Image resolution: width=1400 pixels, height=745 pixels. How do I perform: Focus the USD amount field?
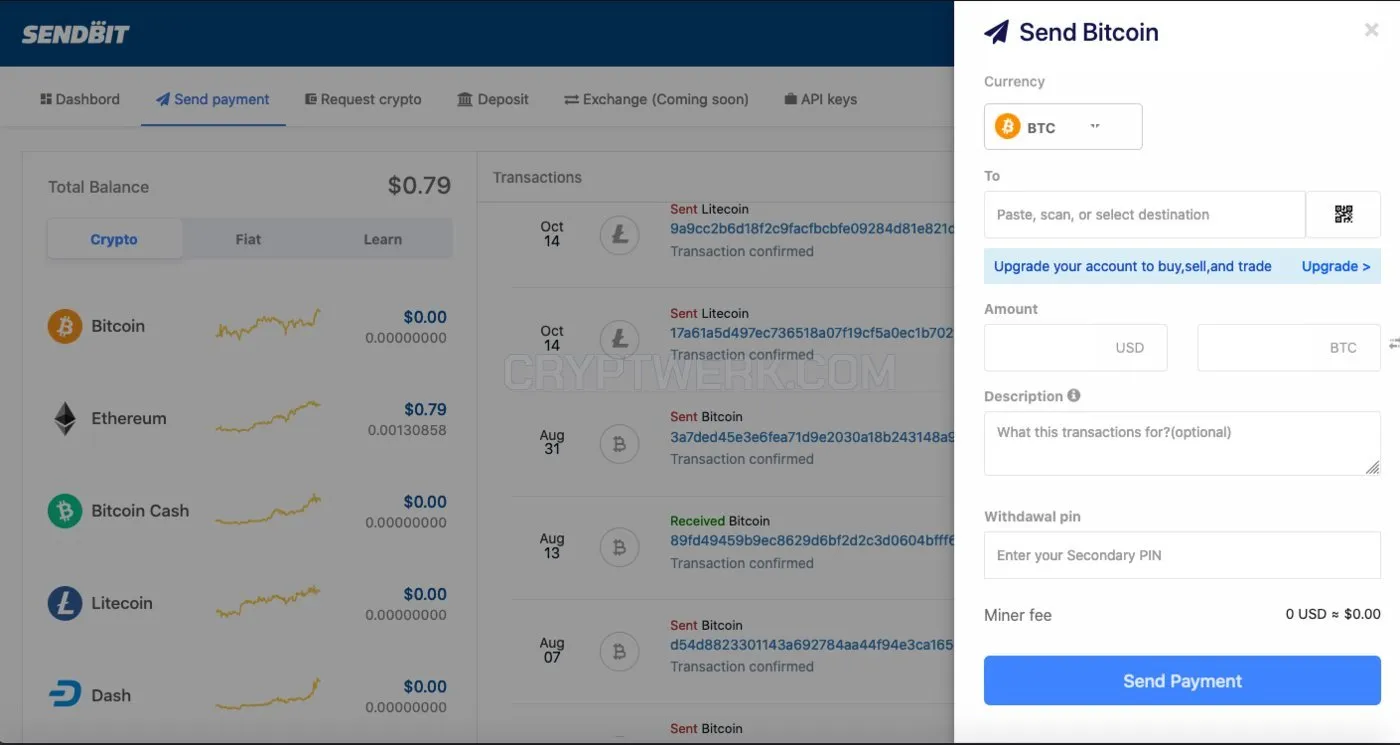(1076, 347)
